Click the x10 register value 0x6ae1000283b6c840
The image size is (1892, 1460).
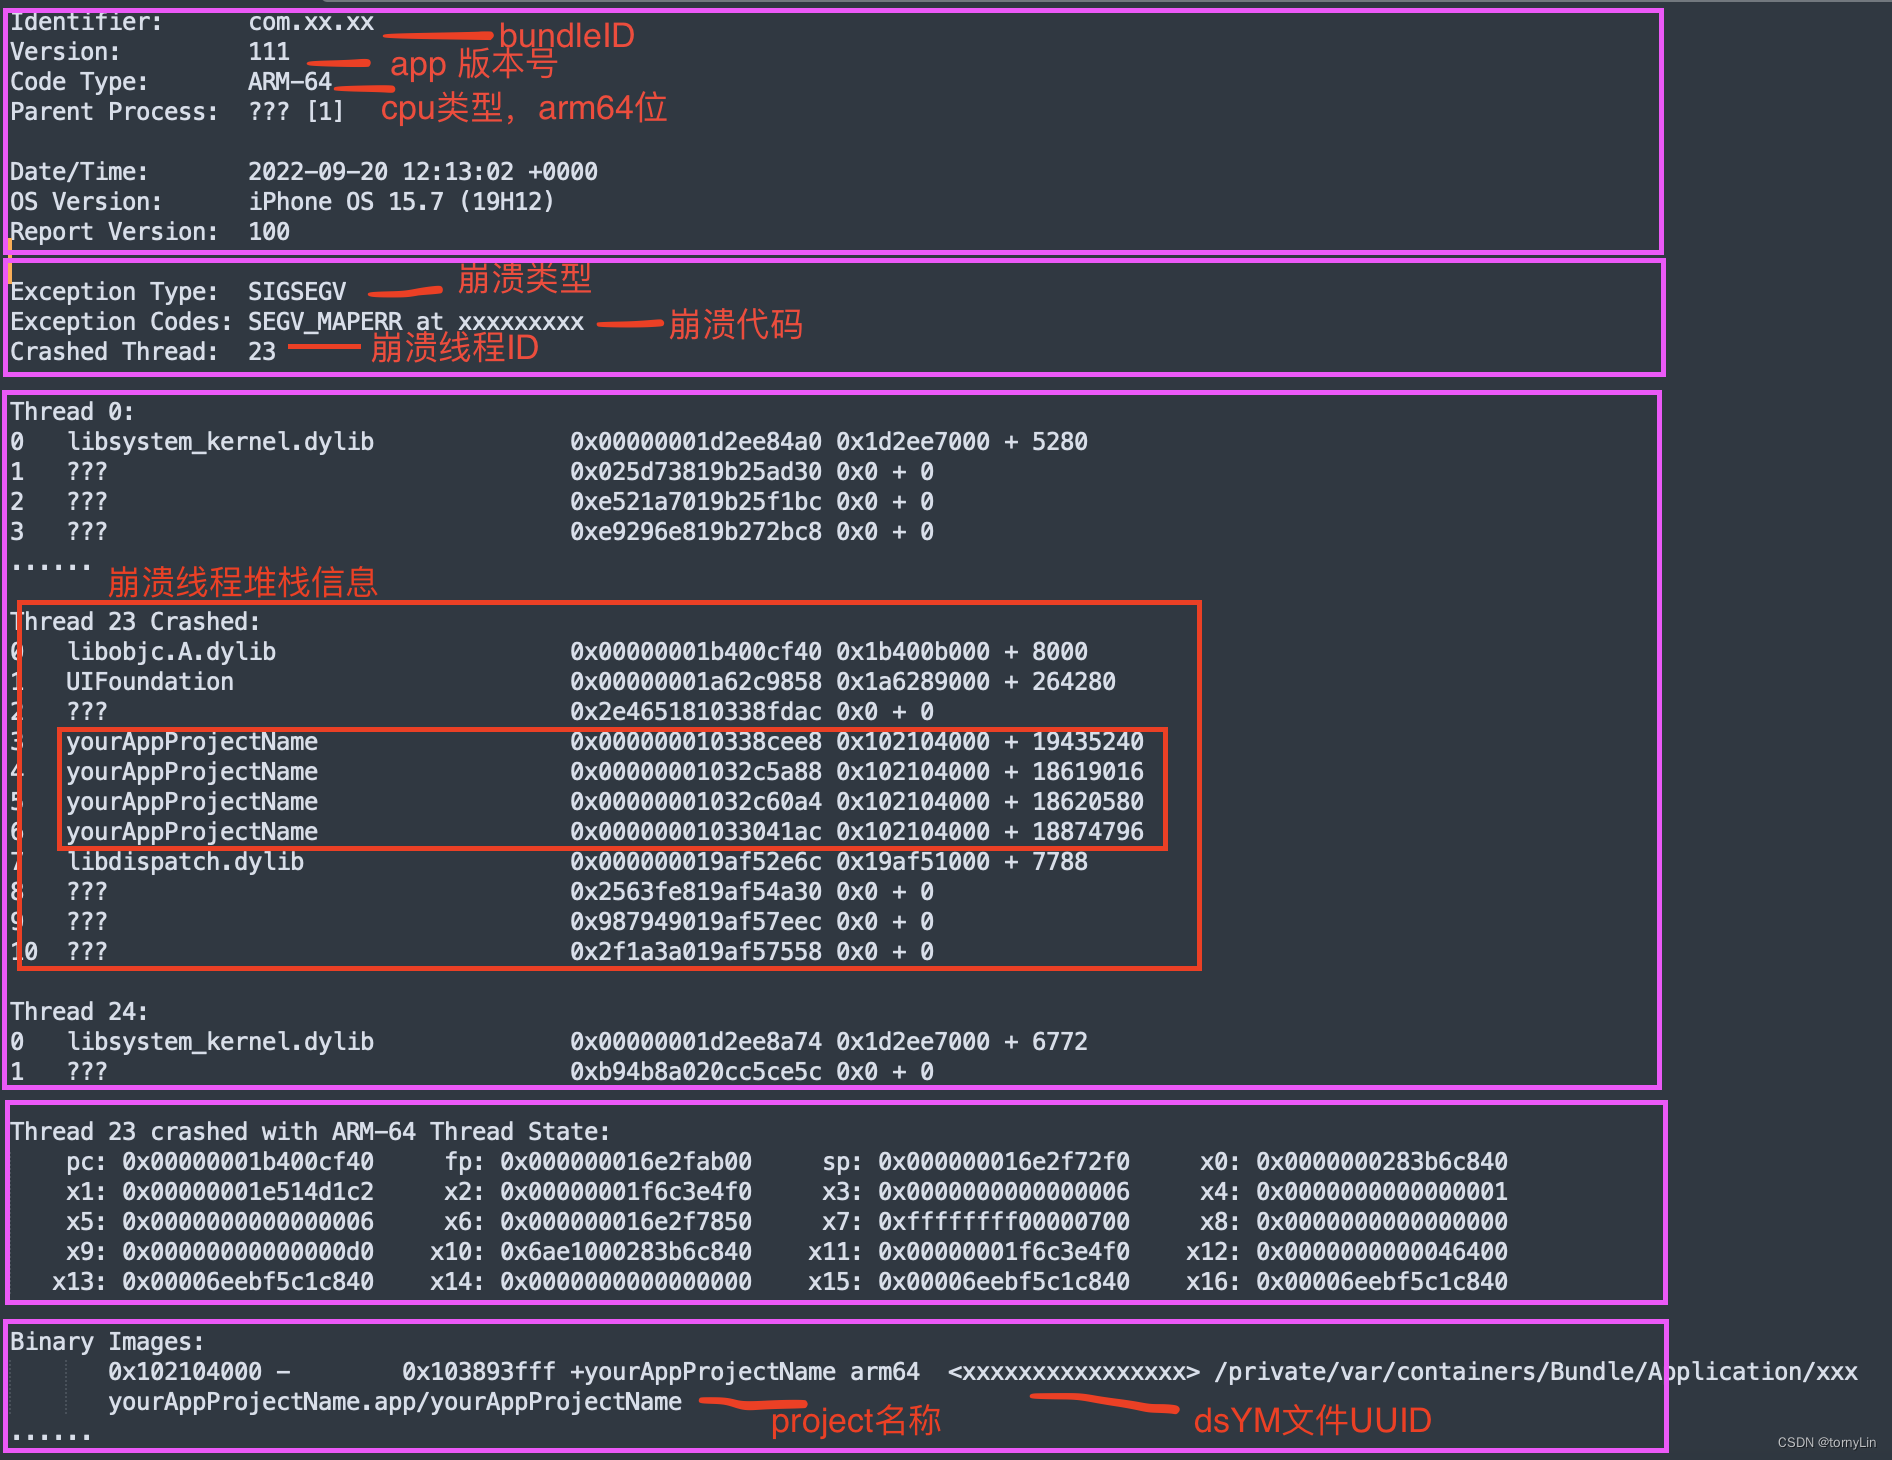point(626,1252)
